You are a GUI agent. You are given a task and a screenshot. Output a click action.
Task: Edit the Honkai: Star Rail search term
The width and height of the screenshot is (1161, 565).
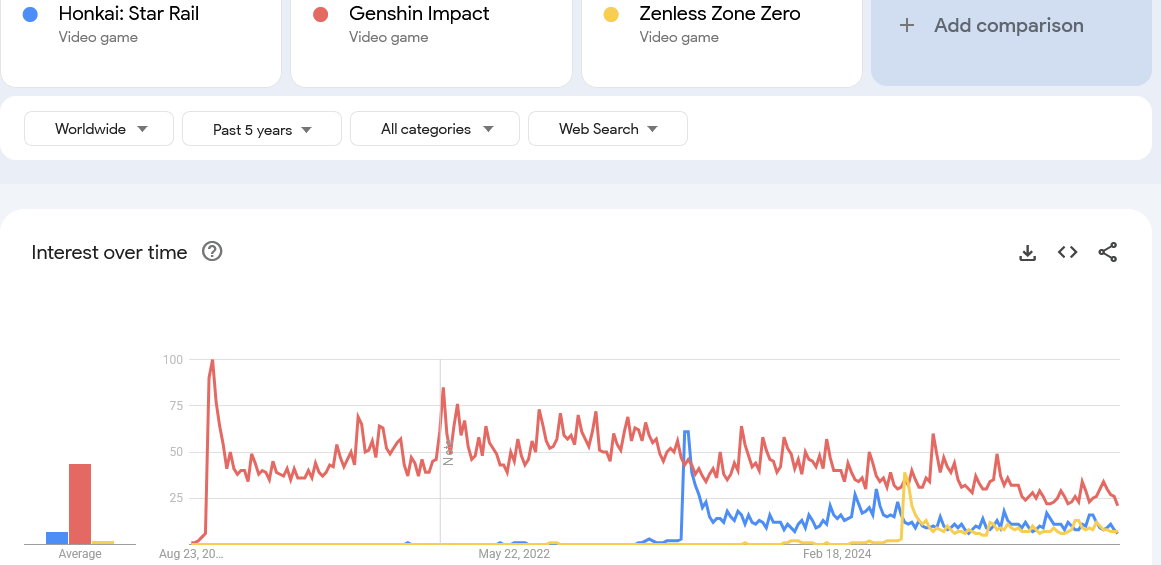click(129, 15)
